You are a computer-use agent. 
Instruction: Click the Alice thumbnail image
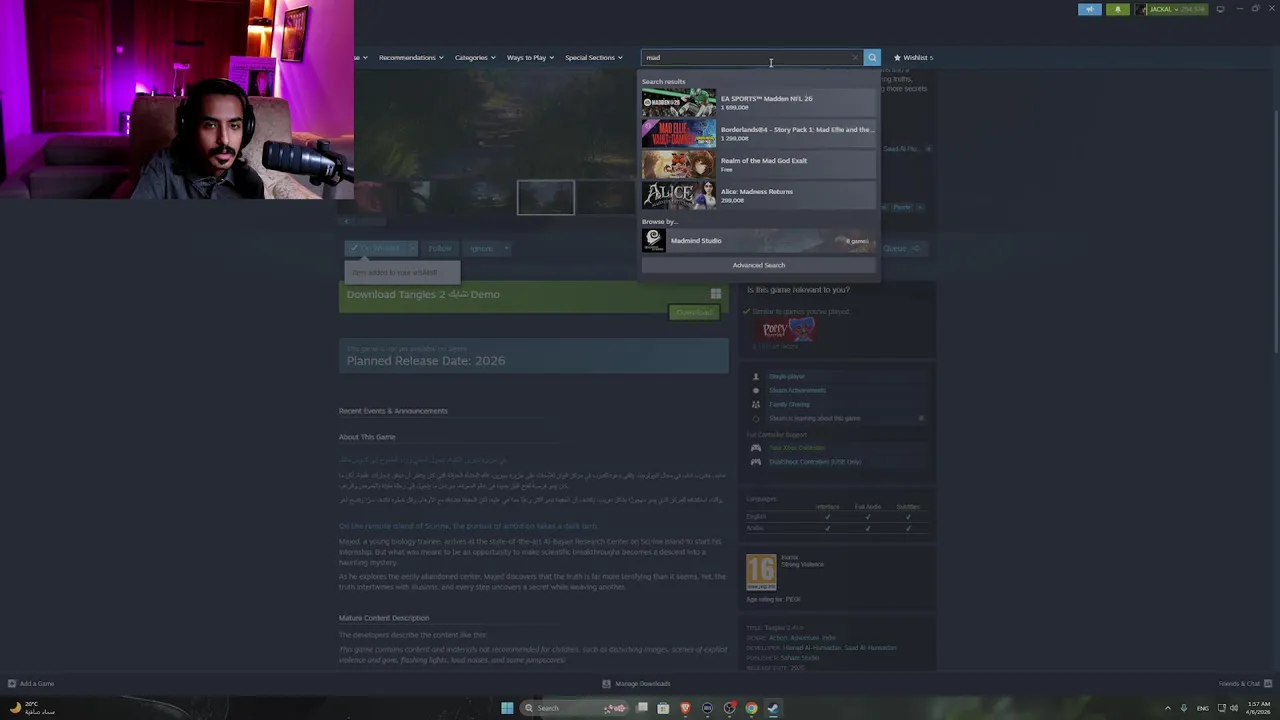(x=678, y=195)
